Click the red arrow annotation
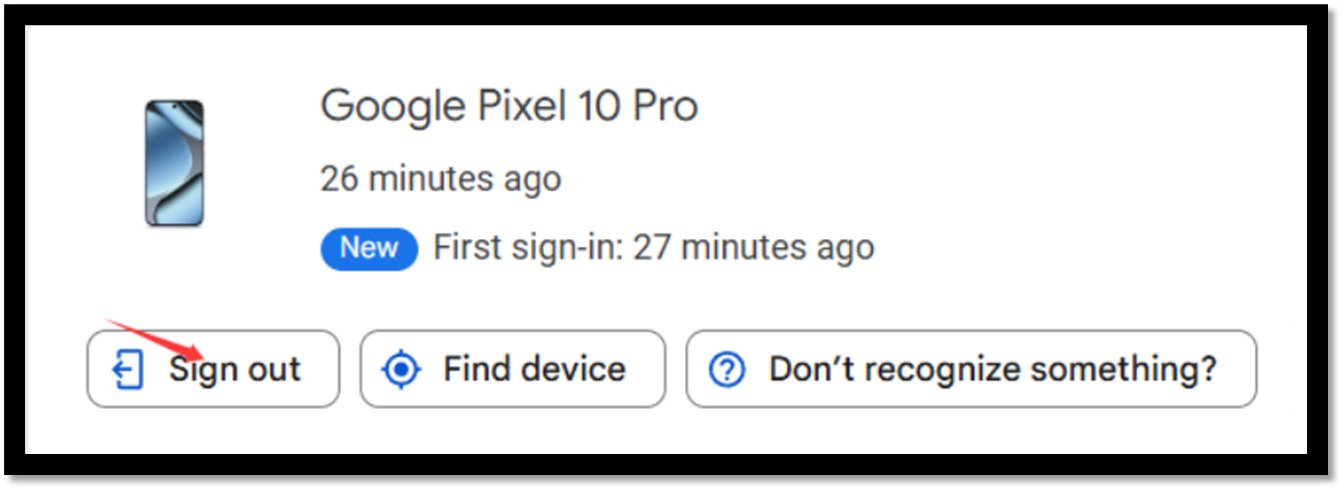1344x491 pixels. point(155,340)
